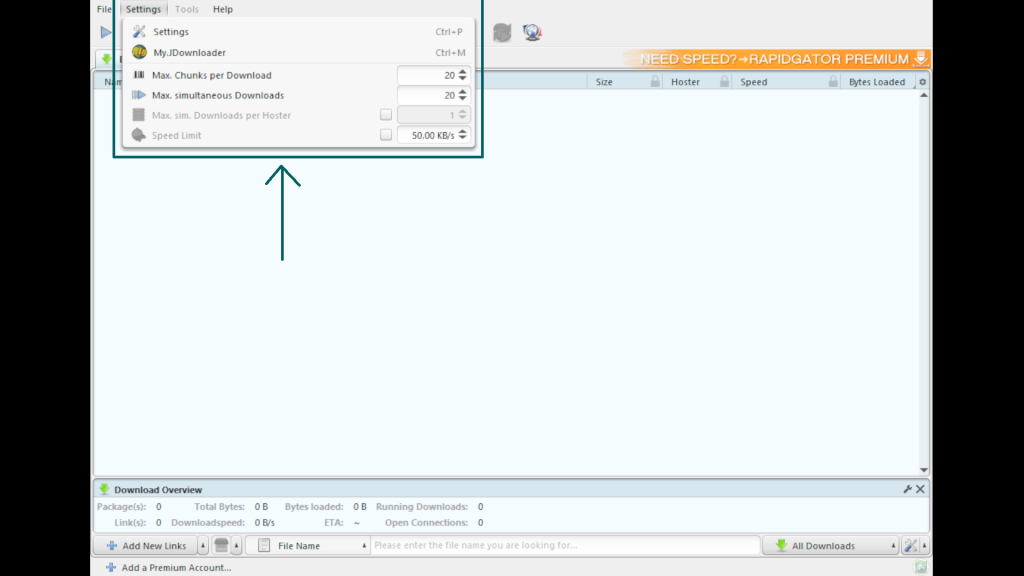Select My.JDownloader from the Settings menu

tap(189, 53)
